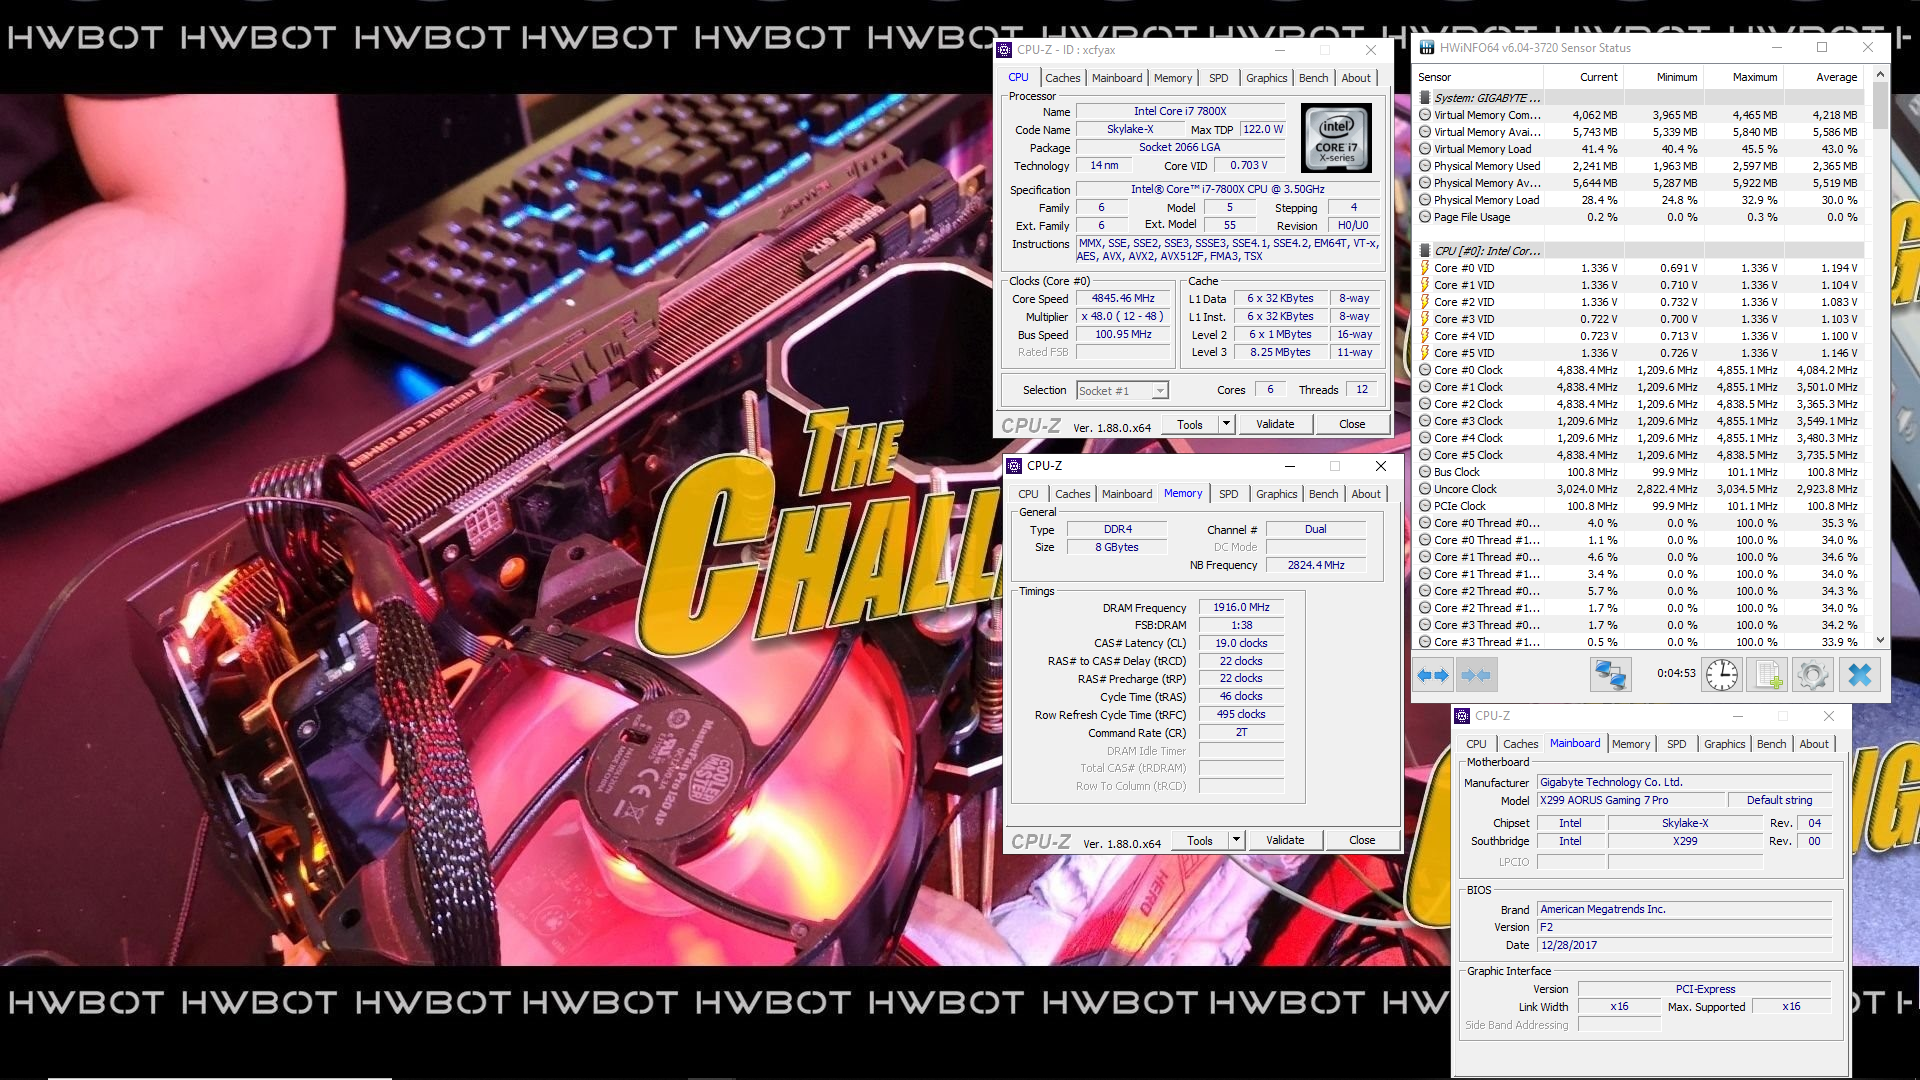
Task: Click the Intel Core i7 7800X name field
Action: click(x=1180, y=111)
